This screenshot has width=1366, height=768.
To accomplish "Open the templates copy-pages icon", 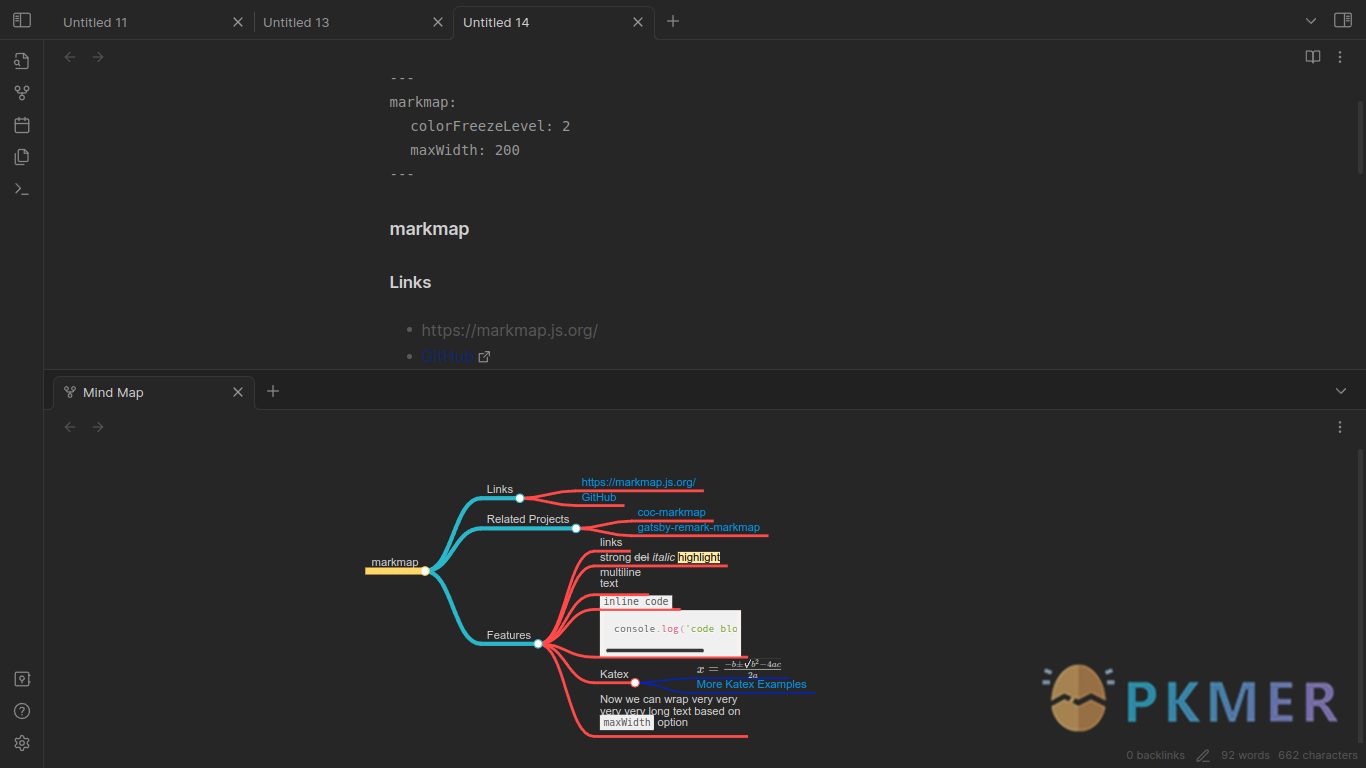I will point(21,157).
